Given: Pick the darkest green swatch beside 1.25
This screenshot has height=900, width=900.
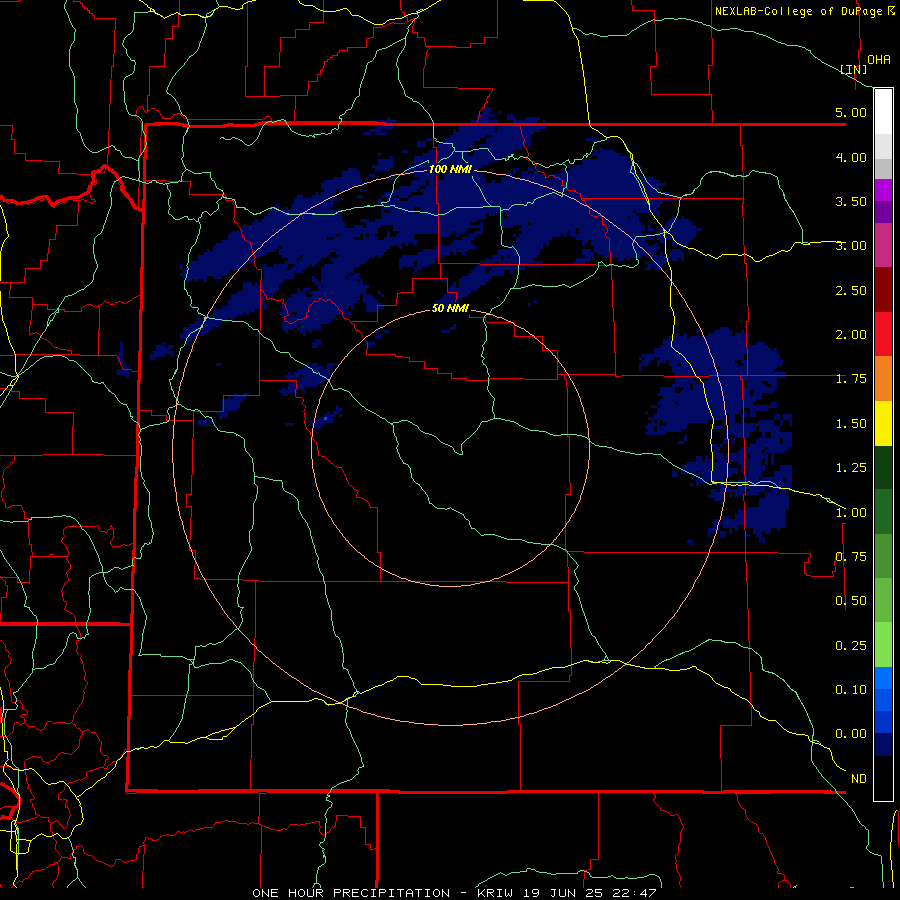Looking at the screenshot, I should 883,467.
